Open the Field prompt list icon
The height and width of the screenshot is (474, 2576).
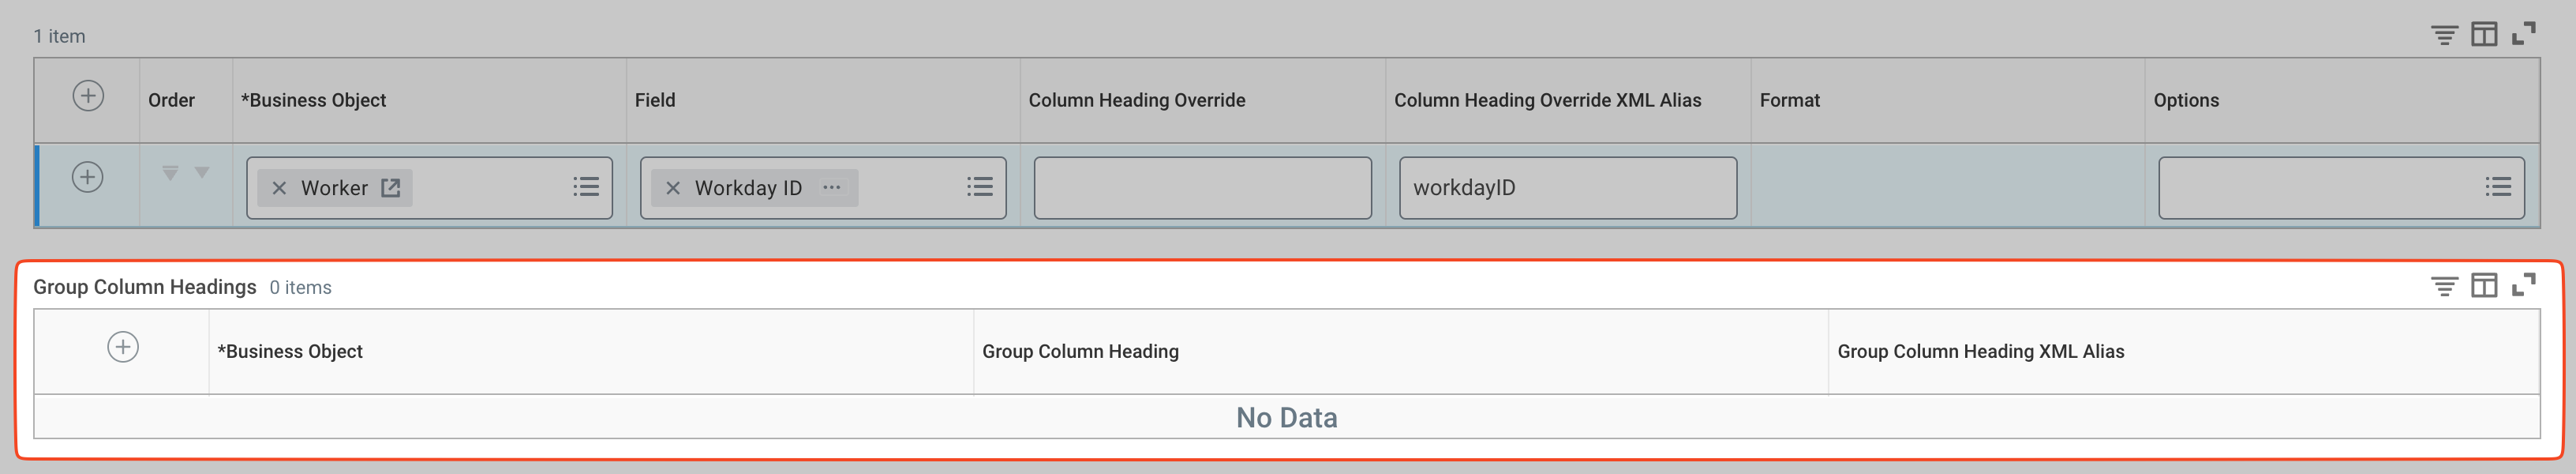(x=979, y=187)
